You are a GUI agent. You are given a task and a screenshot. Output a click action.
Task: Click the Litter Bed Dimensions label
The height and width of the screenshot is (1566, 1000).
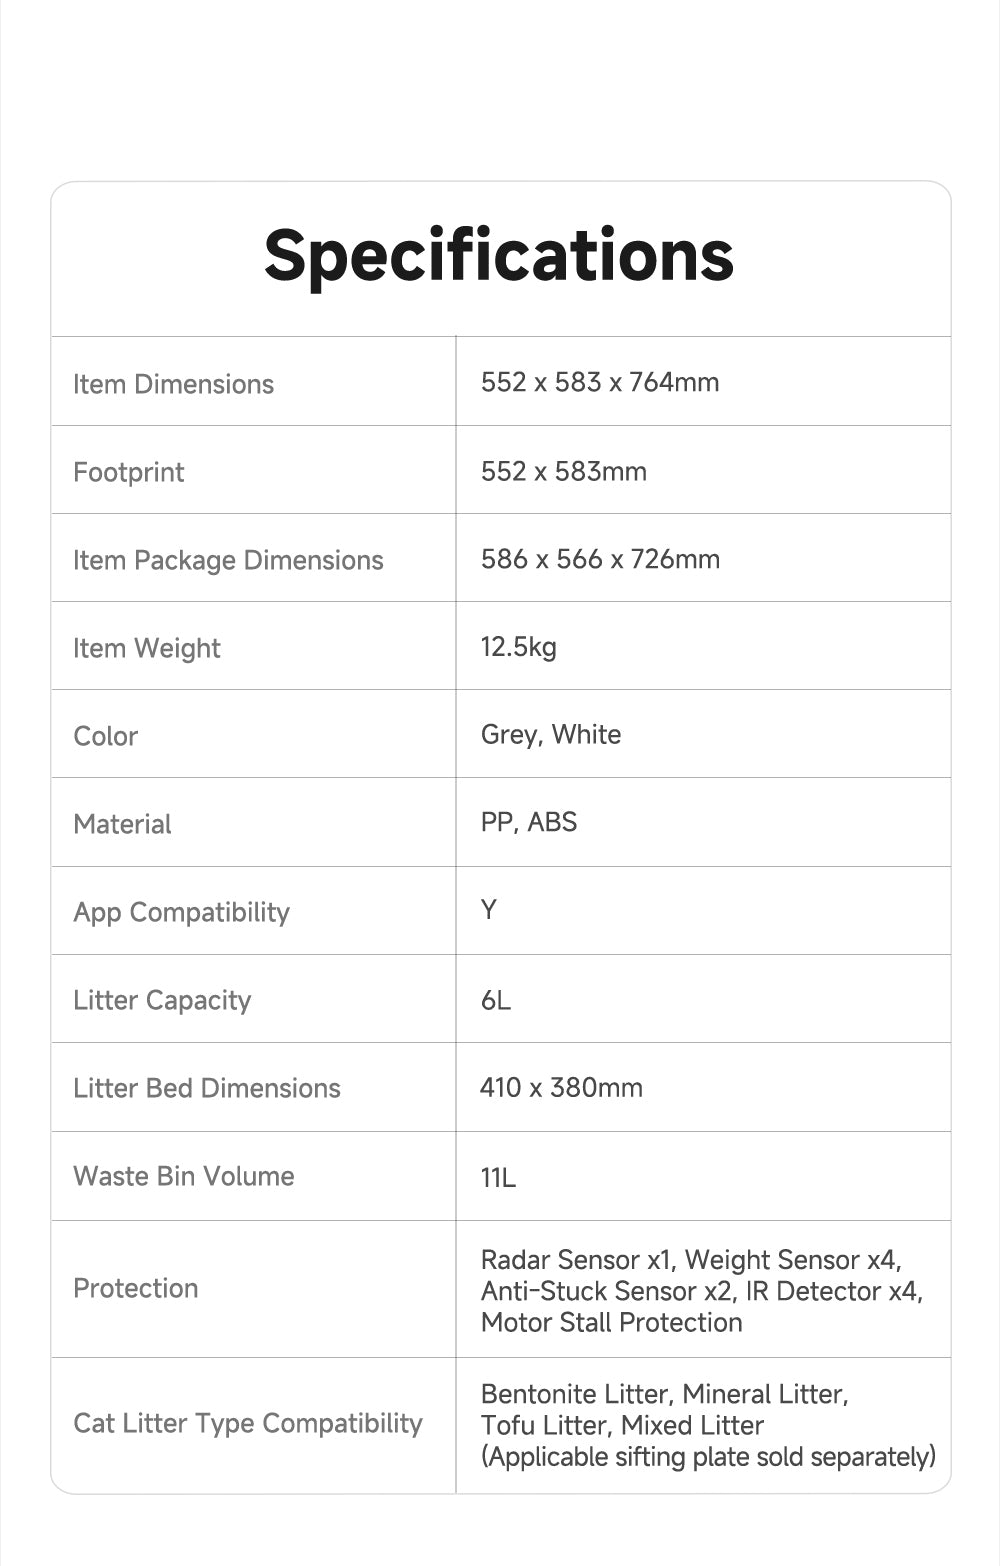pos(207,1088)
